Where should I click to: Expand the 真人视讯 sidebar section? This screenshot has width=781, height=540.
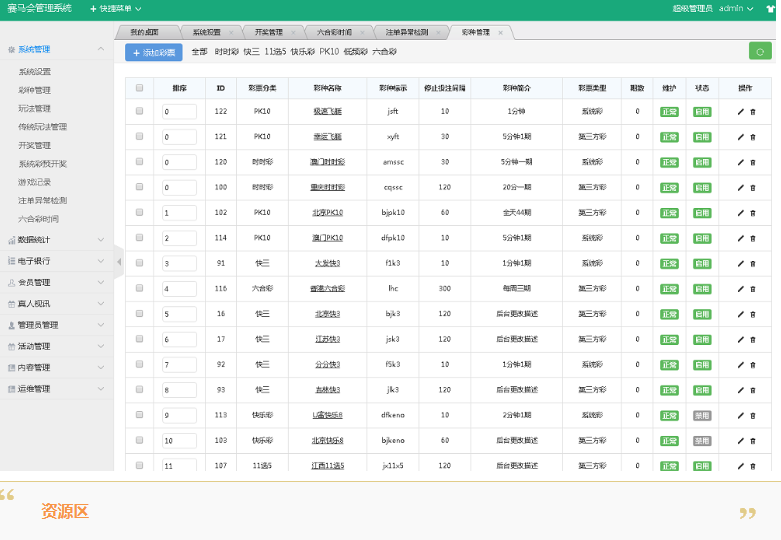(57, 304)
